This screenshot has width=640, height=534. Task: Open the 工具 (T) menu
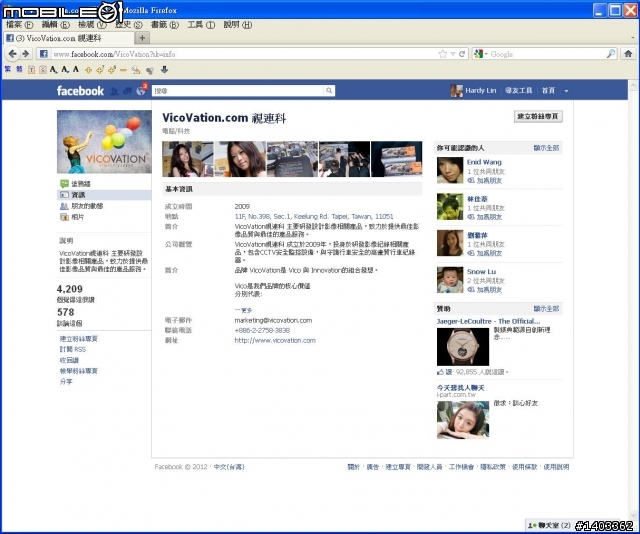pyautogui.click(x=201, y=25)
